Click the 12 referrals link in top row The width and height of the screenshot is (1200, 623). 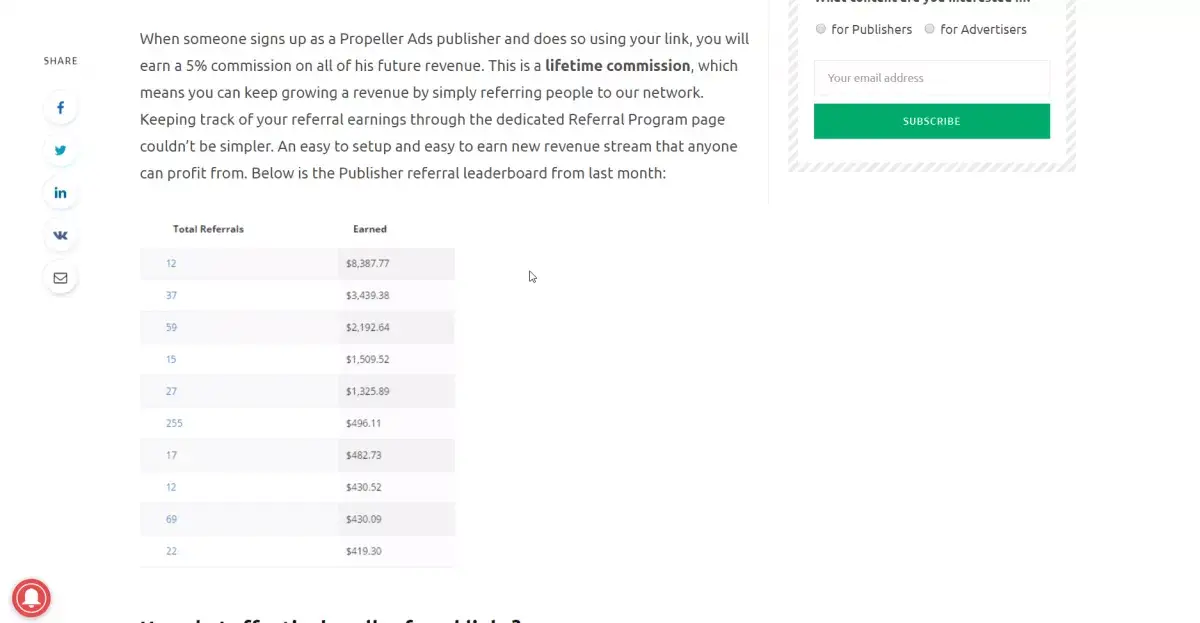tap(171, 263)
